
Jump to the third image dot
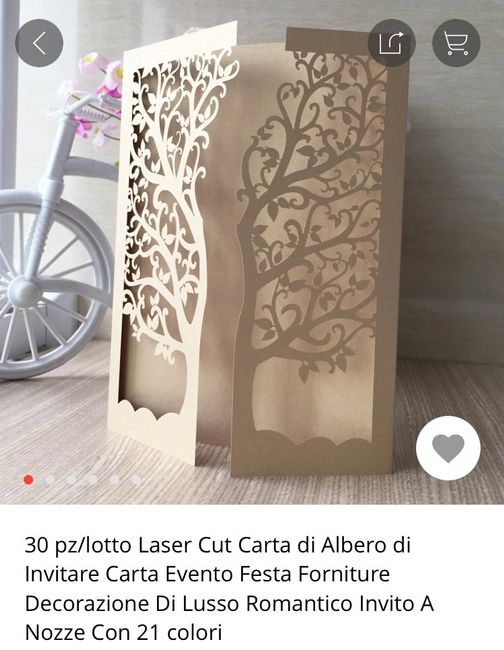(x=71, y=480)
